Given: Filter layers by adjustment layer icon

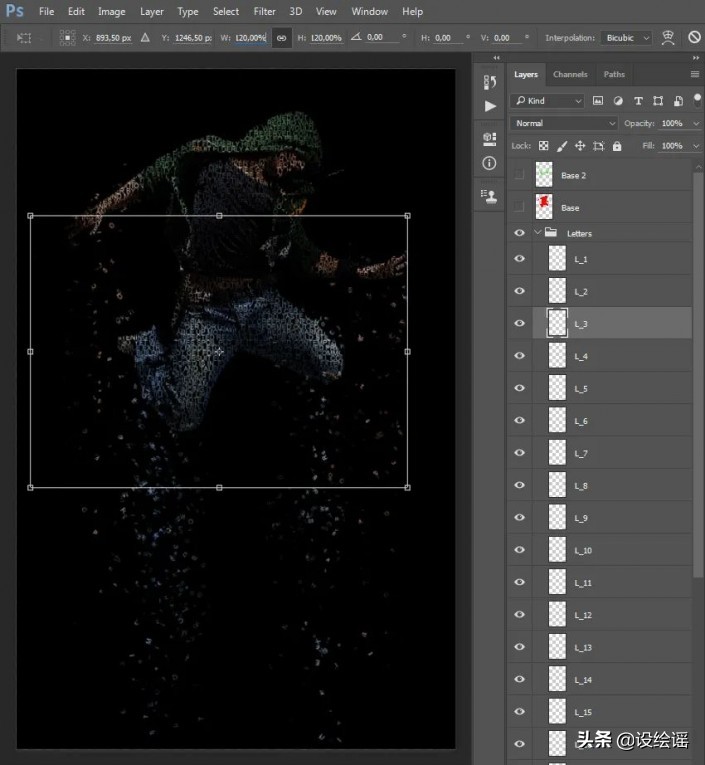Looking at the screenshot, I should coord(618,101).
